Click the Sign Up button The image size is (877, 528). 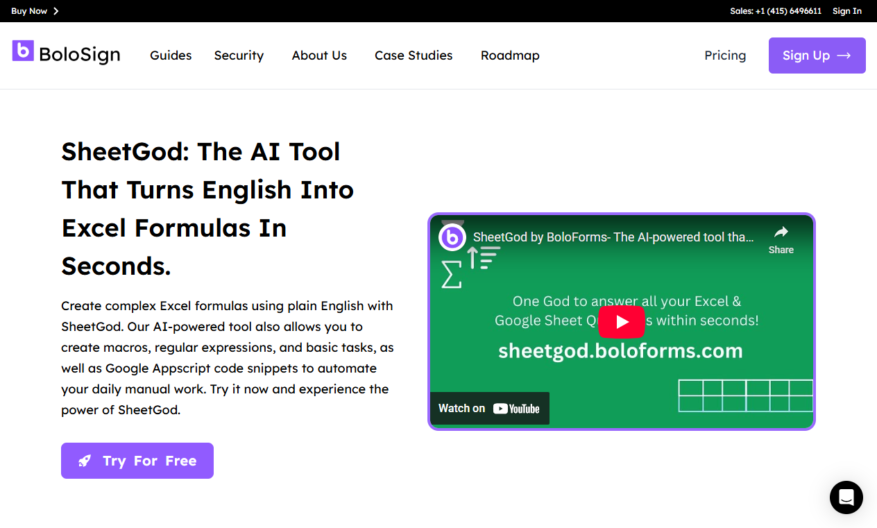[x=817, y=55]
